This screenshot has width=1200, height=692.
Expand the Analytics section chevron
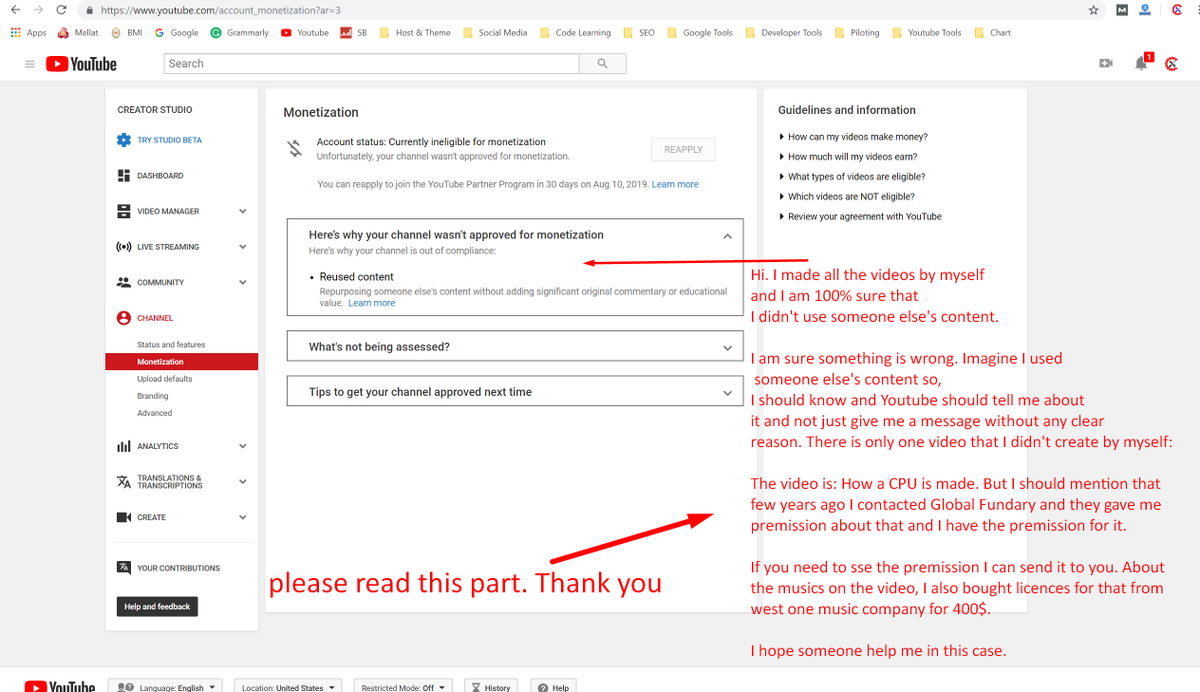pyautogui.click(x=243, y=446)
